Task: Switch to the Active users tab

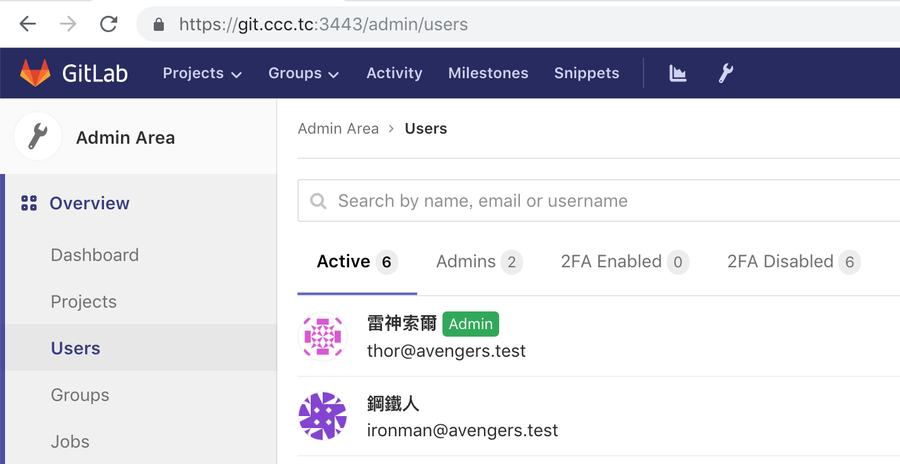Action: pyautogui.click(x=357, y=262)
